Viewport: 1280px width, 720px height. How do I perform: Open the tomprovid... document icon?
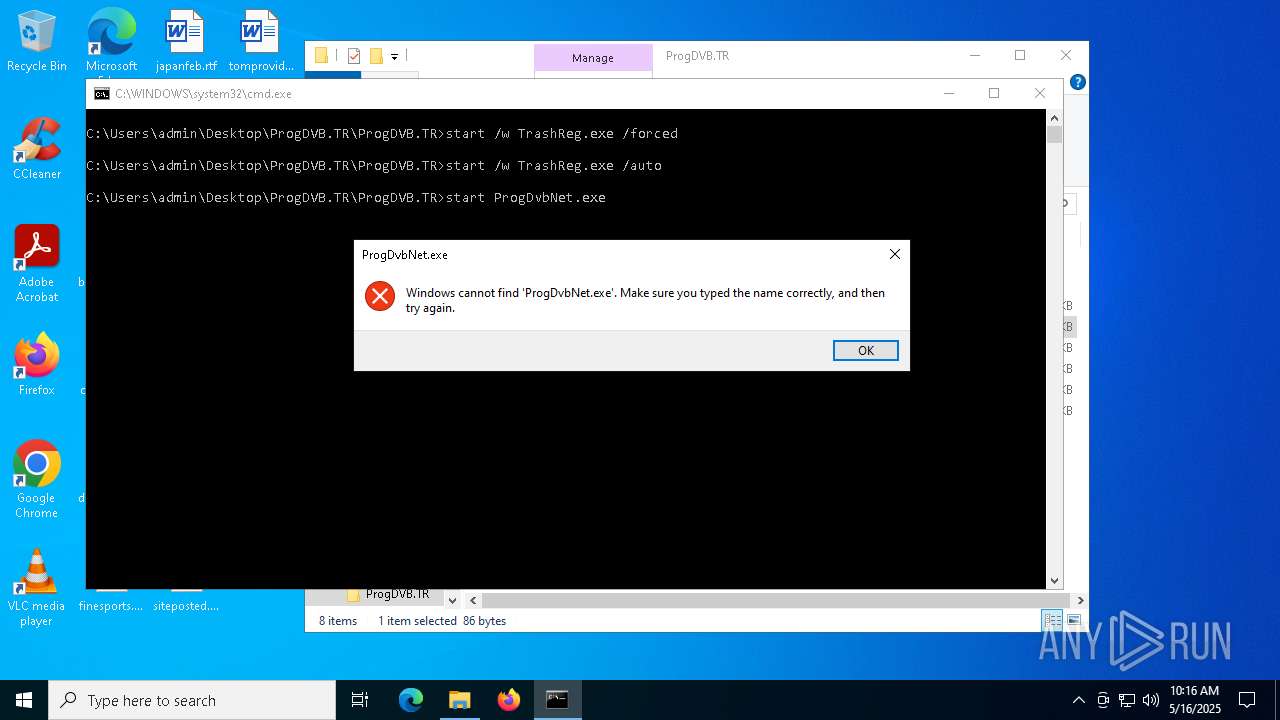pyautogui.click(x=261, y=41)
